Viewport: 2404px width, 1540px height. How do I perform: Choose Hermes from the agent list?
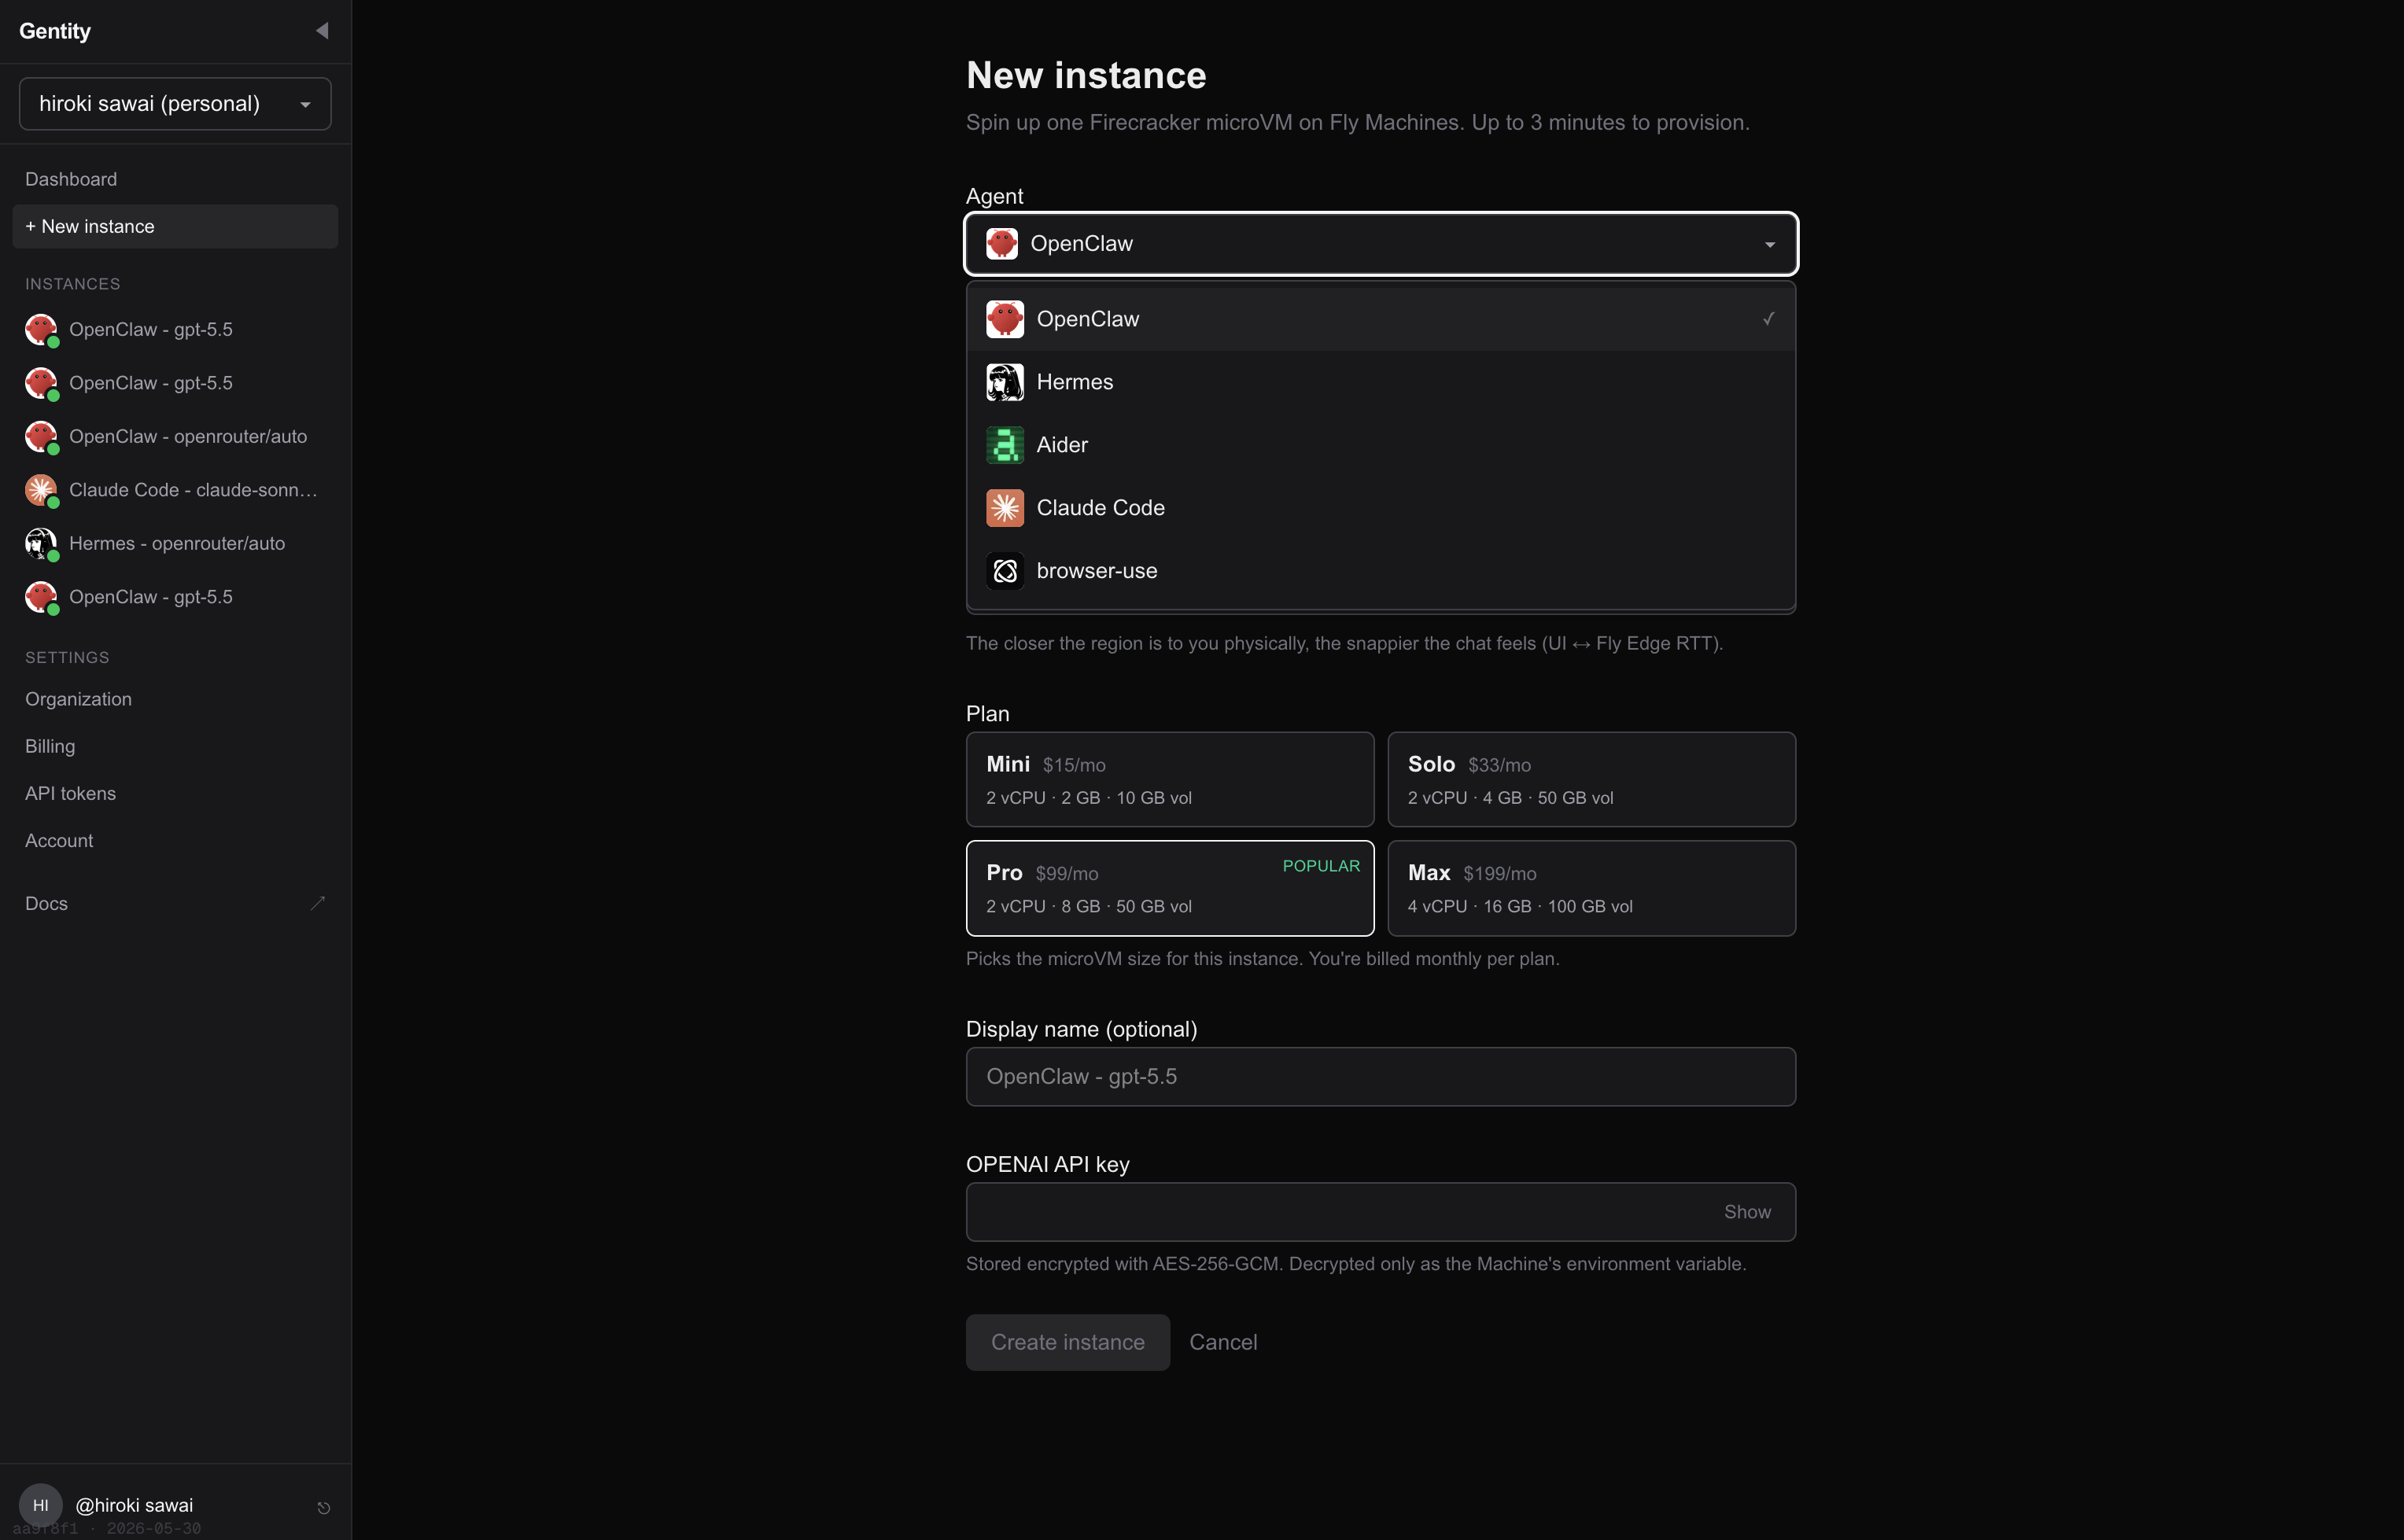1381,382
